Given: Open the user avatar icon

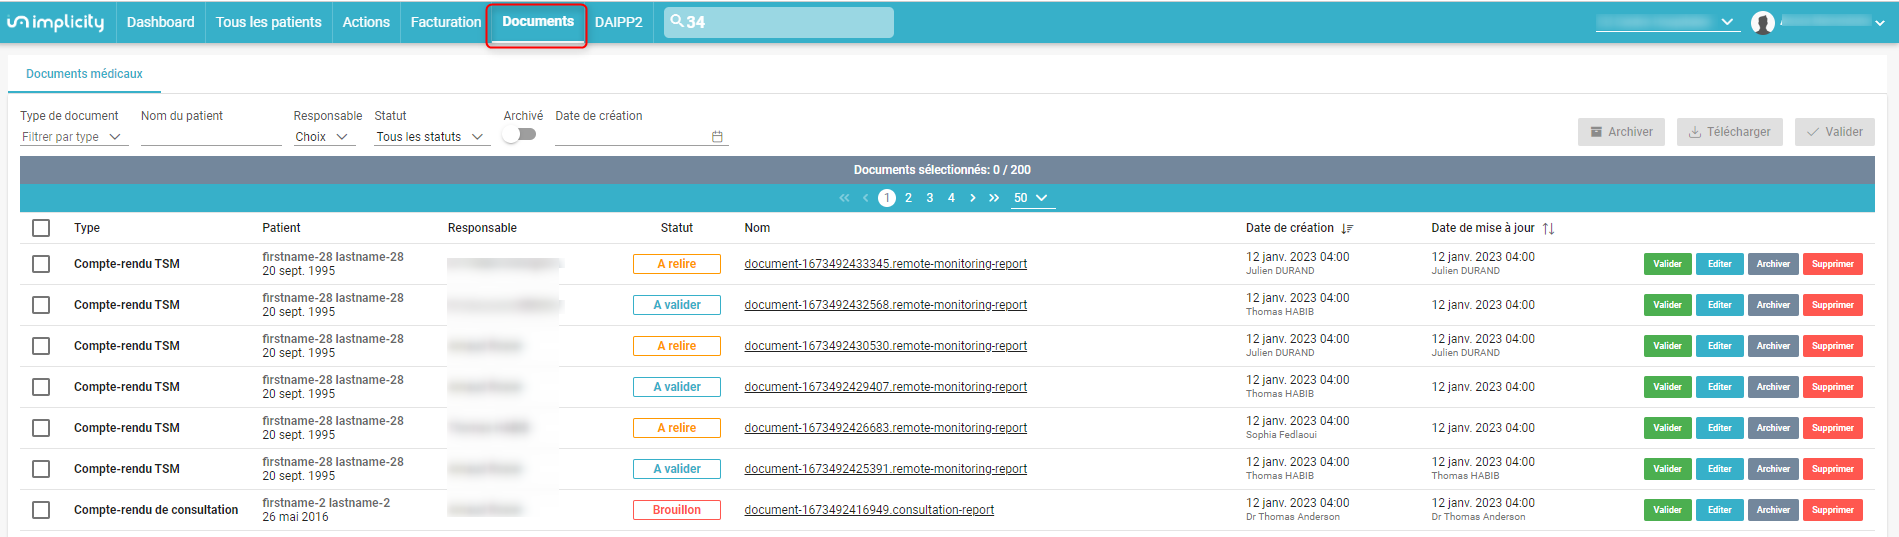Looking at the screenshot, I should (1763, 22).
